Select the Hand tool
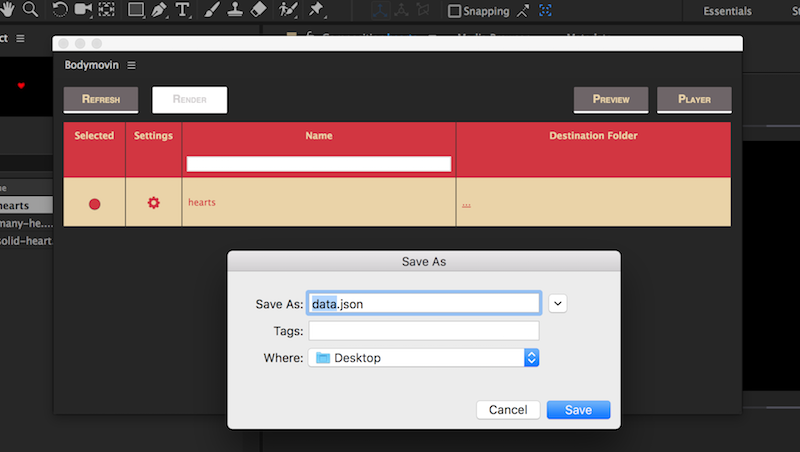The width and height of the screenshot is (800, 452). click(x=7, y=9)
